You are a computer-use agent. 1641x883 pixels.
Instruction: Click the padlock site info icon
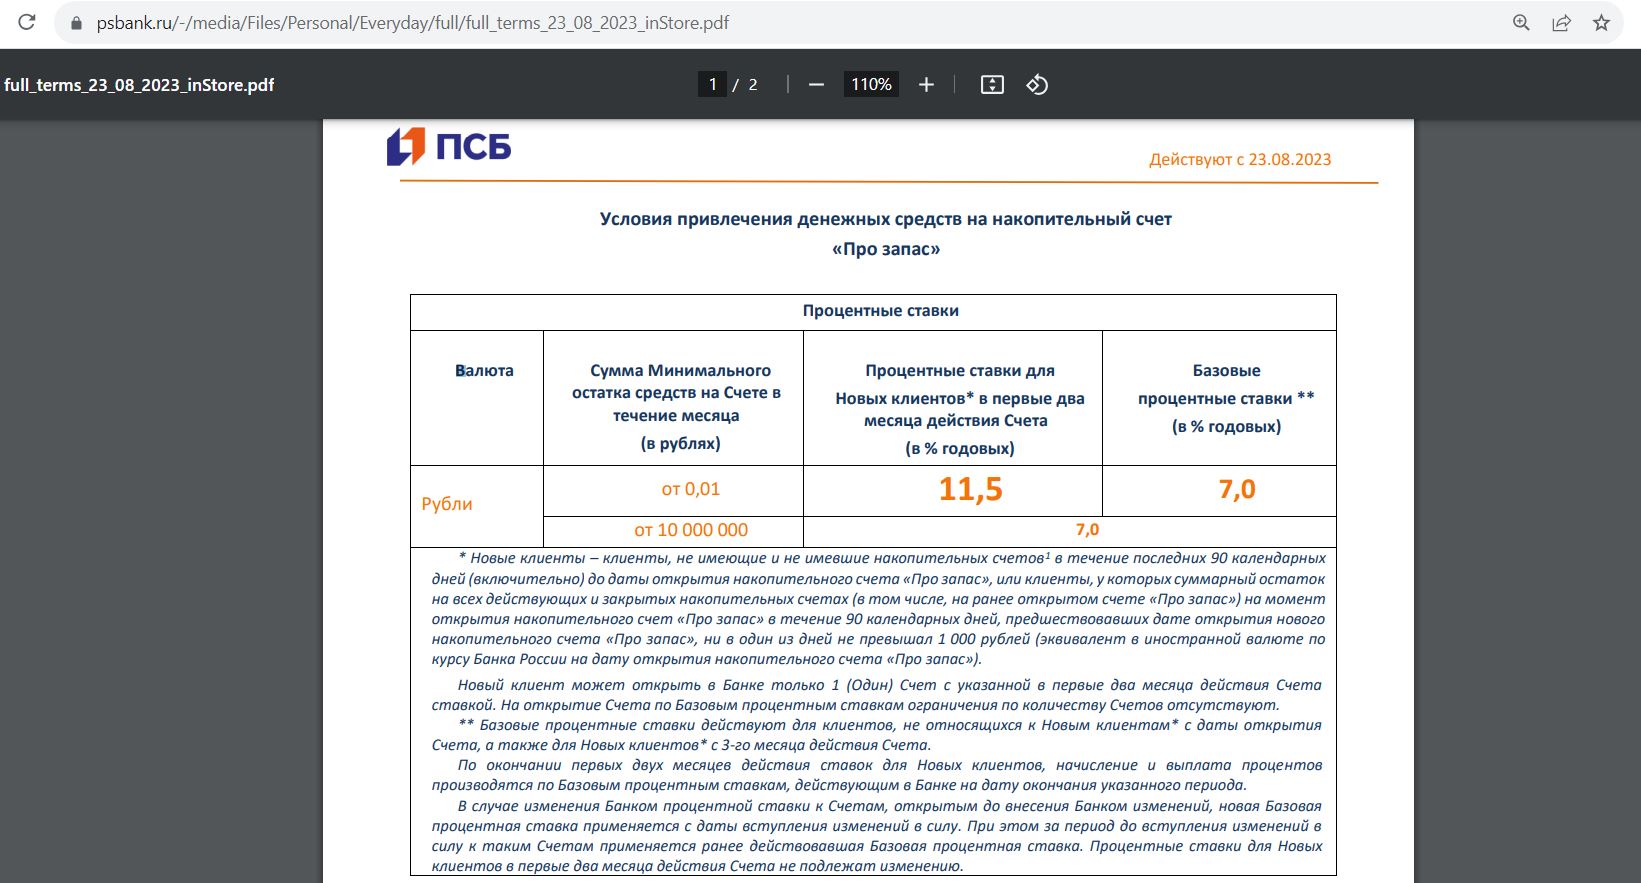[76, 22]
